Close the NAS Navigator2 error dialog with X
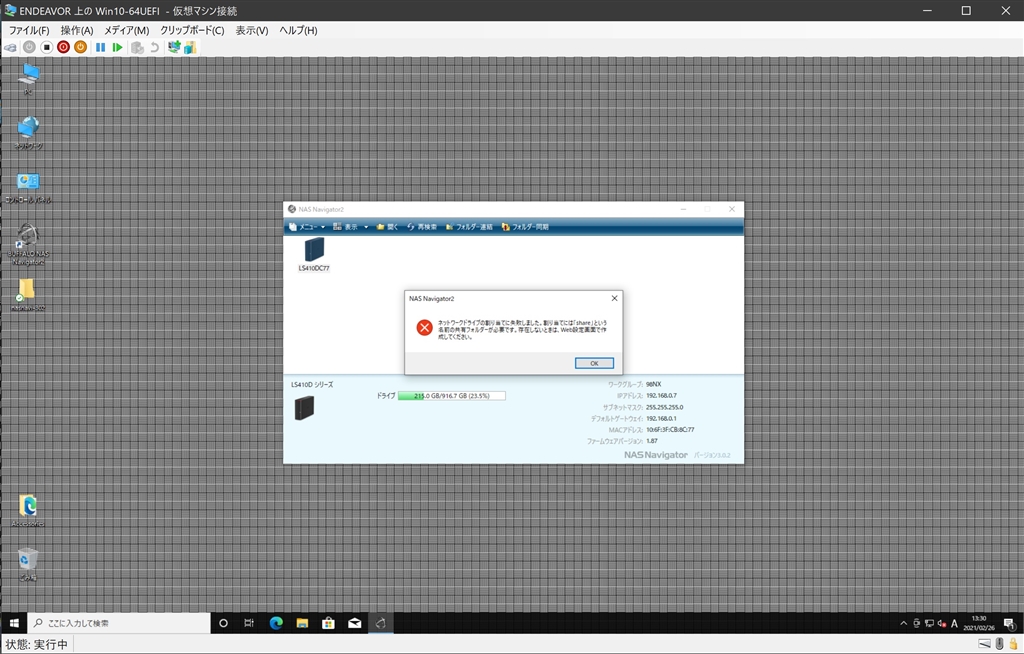1024x654 pixels. point(614,299)
